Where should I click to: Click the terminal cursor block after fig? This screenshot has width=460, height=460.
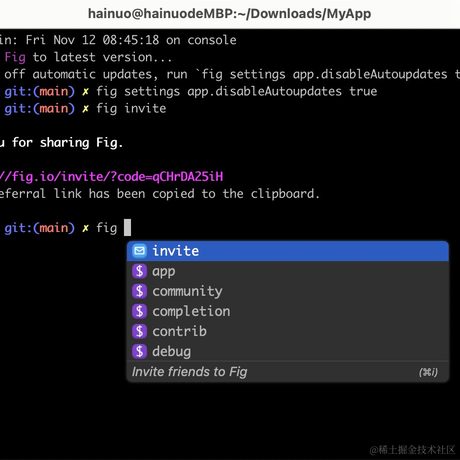(127, 227)
